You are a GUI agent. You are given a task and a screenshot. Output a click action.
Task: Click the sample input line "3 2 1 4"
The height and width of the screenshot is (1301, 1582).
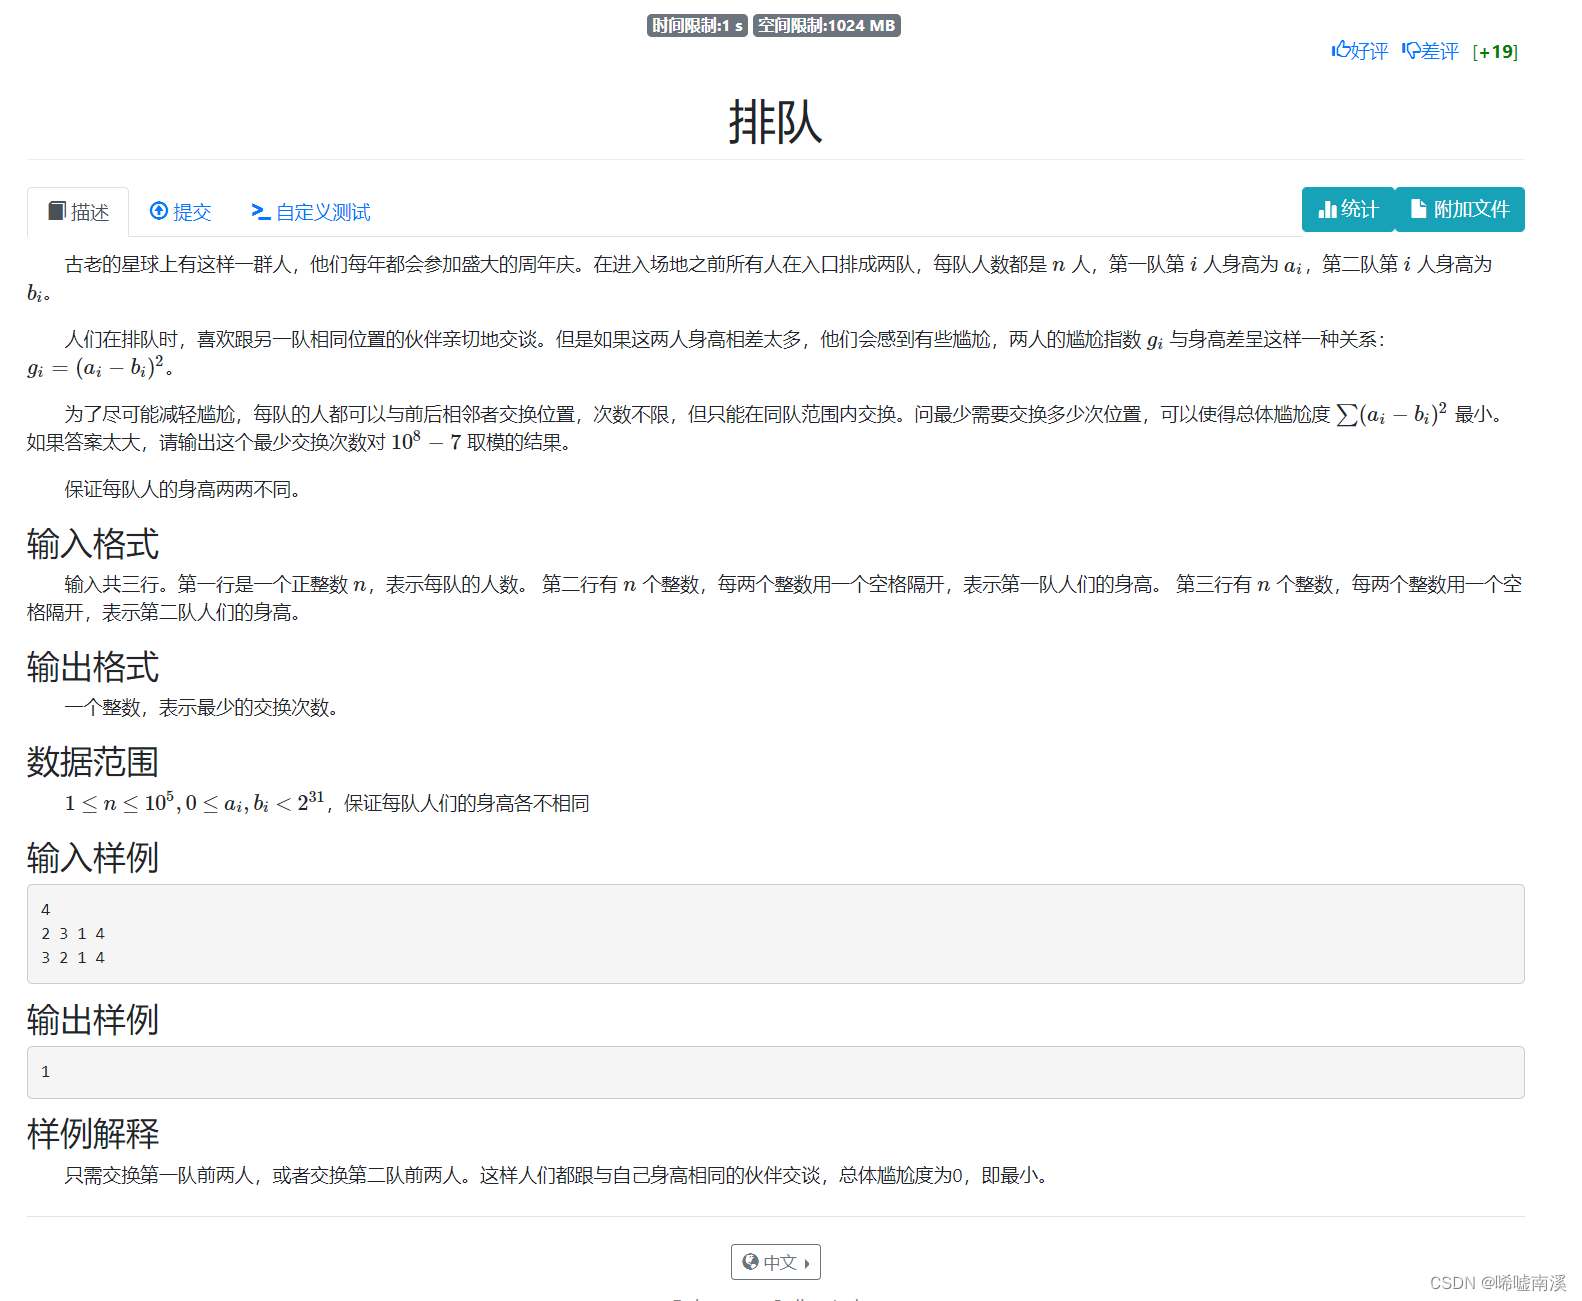coord(73,958)
